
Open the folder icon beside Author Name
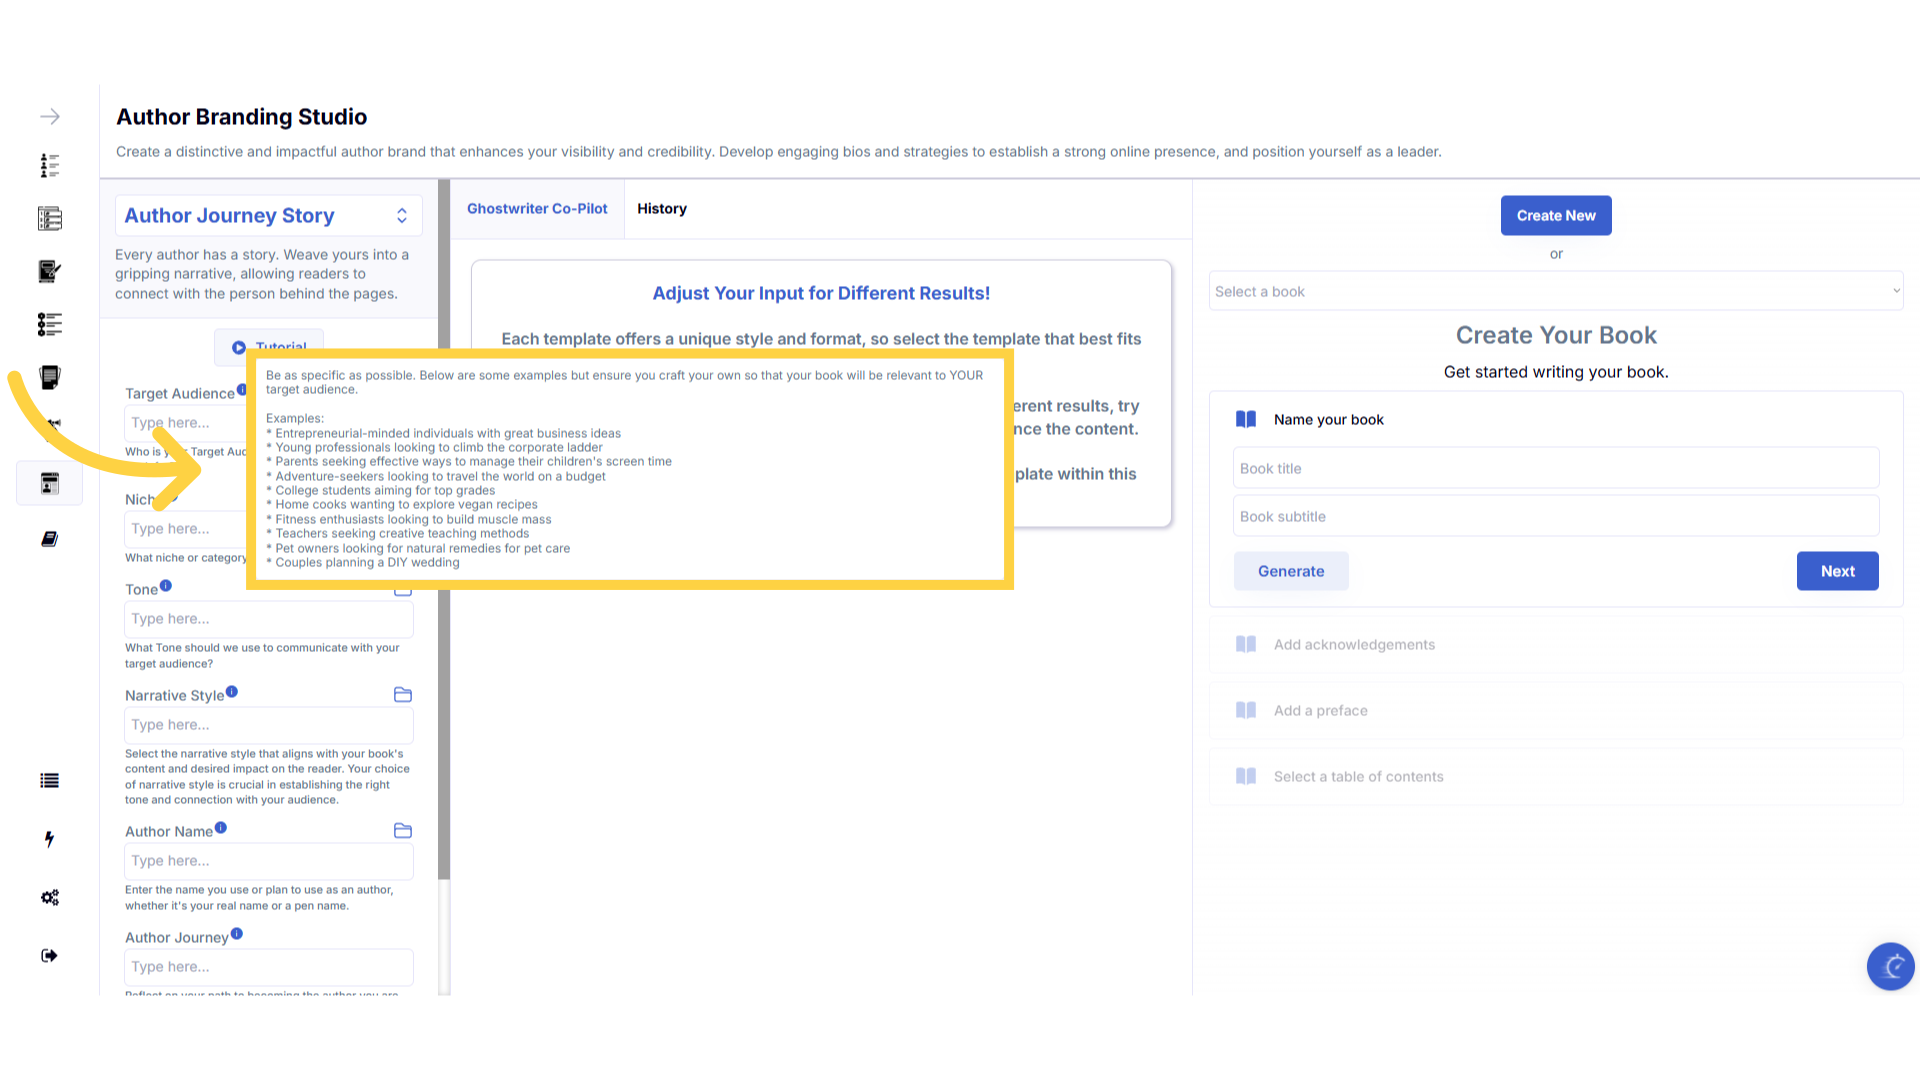coord(403,831)
